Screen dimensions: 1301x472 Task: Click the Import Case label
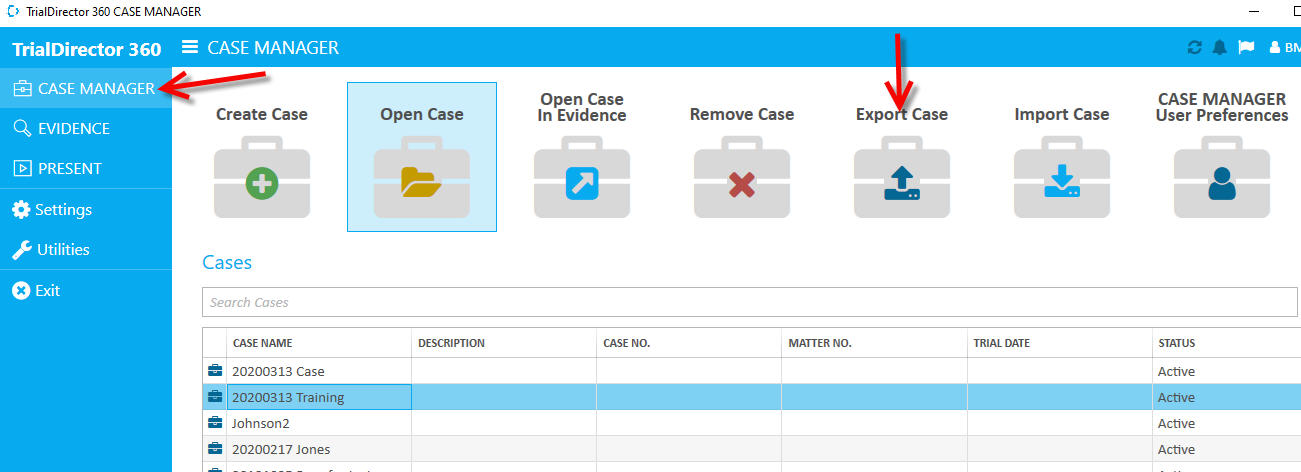(1062, 114)
